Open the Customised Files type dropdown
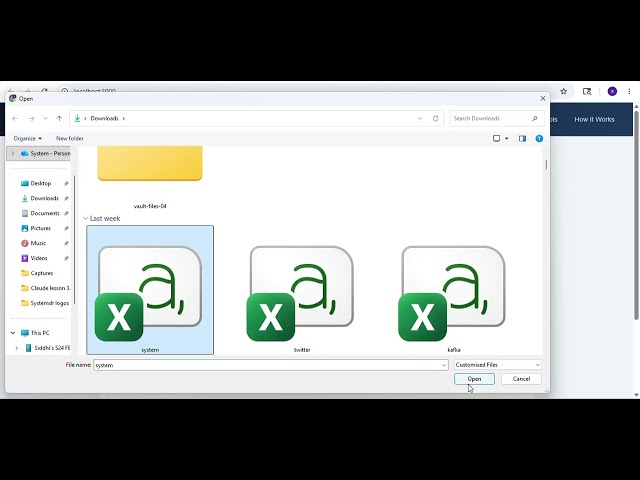This screenshot has width=640, height=480. (498, 365)
